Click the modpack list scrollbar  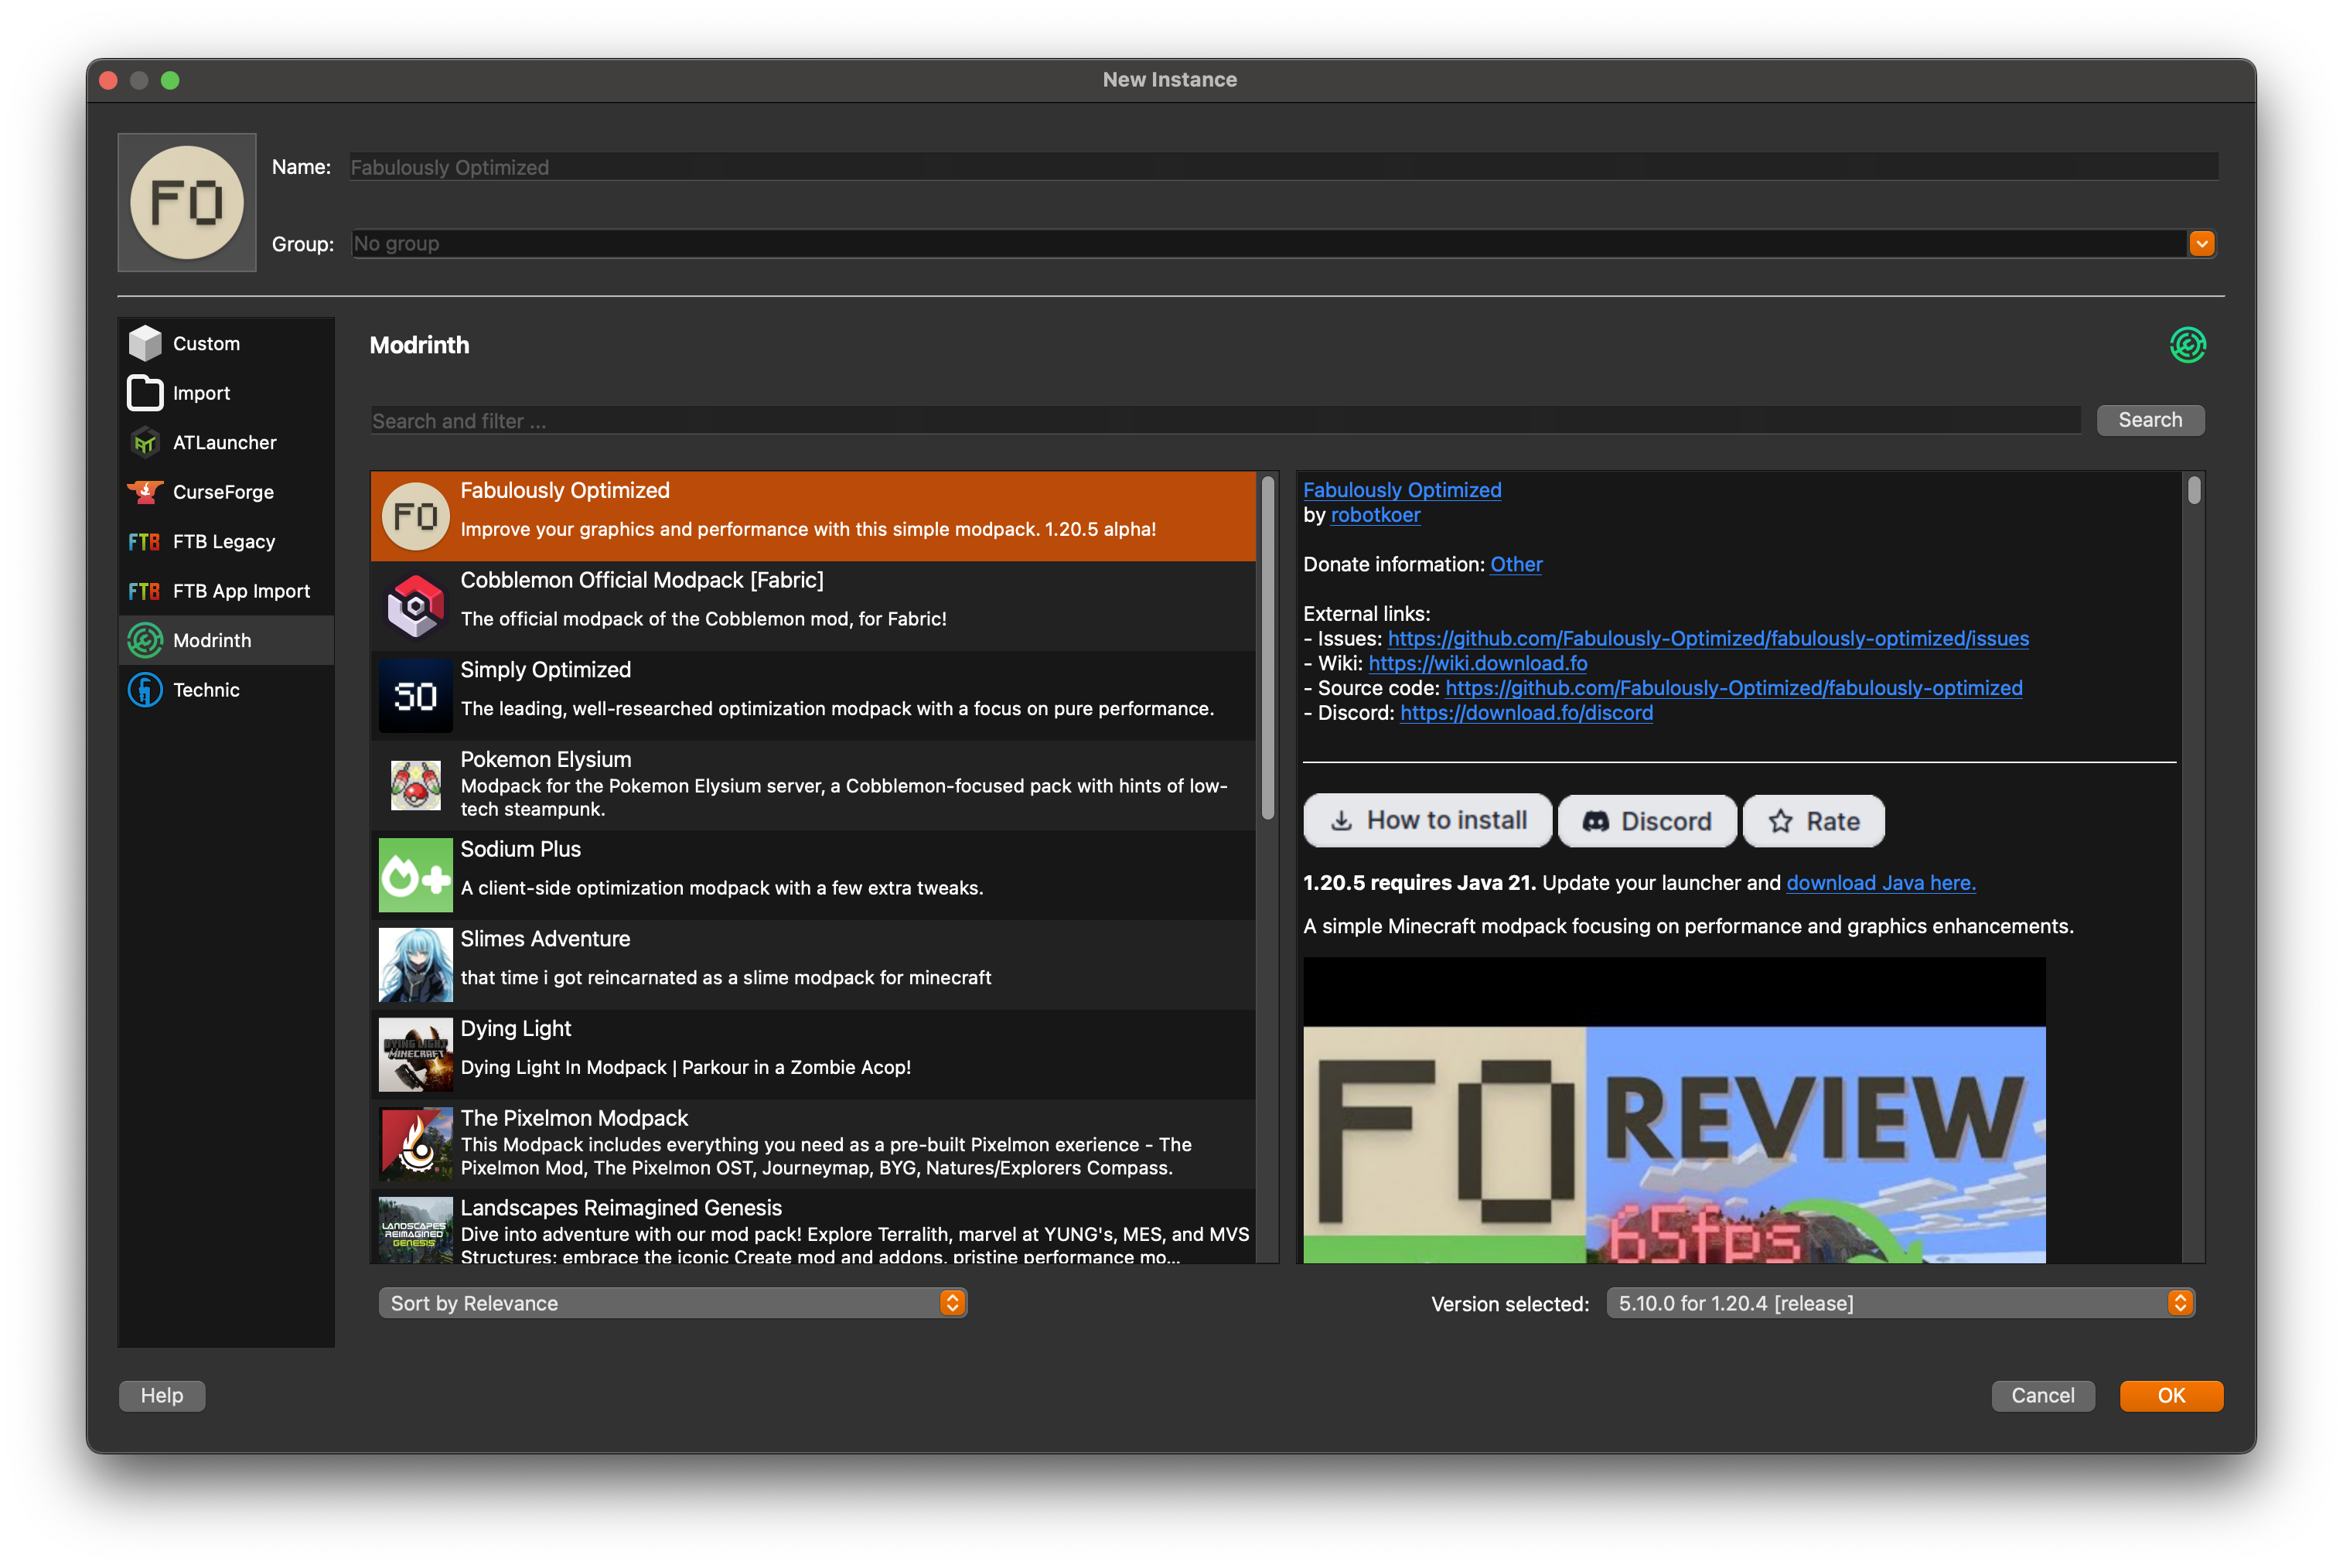tap(1267, 648)
